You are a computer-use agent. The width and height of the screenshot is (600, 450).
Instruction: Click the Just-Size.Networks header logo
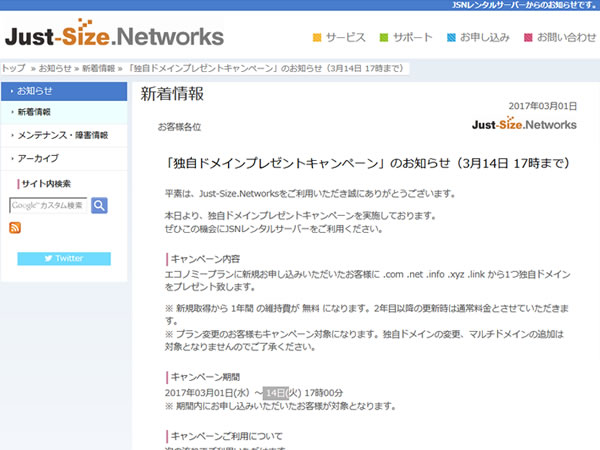114,33
